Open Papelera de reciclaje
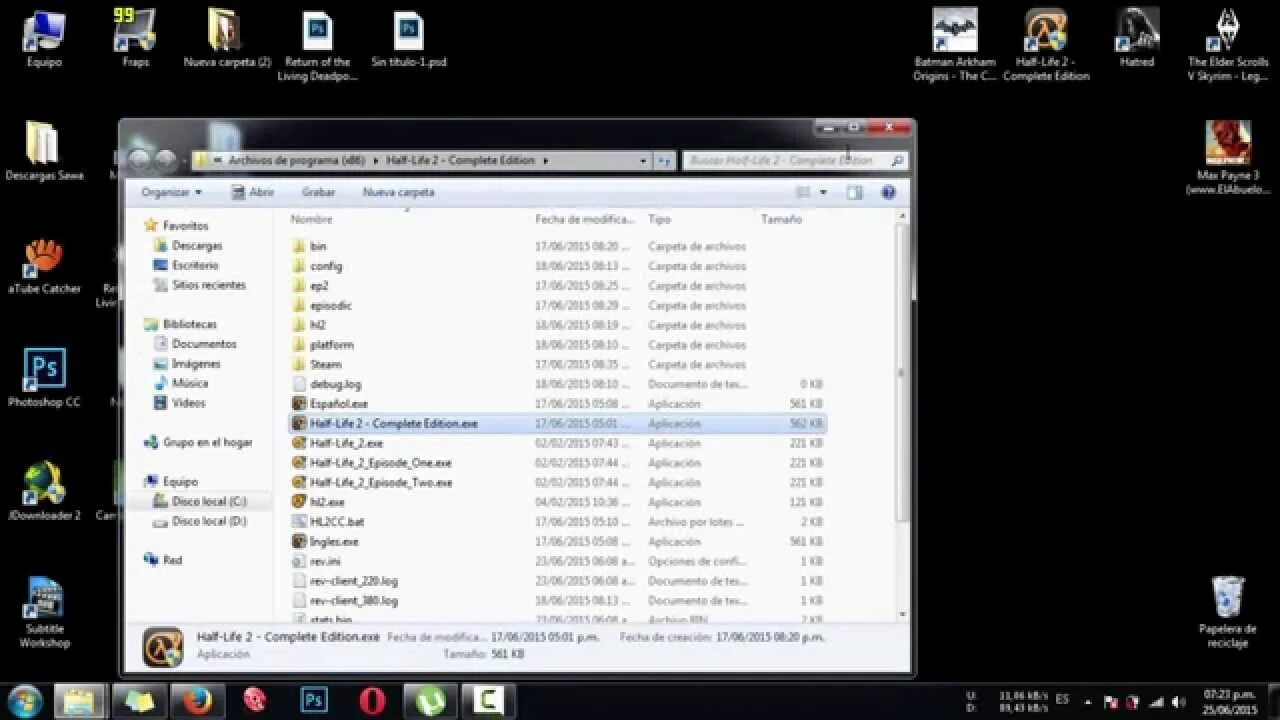Screen dimensions: 1280x720 coord(1228,612)
